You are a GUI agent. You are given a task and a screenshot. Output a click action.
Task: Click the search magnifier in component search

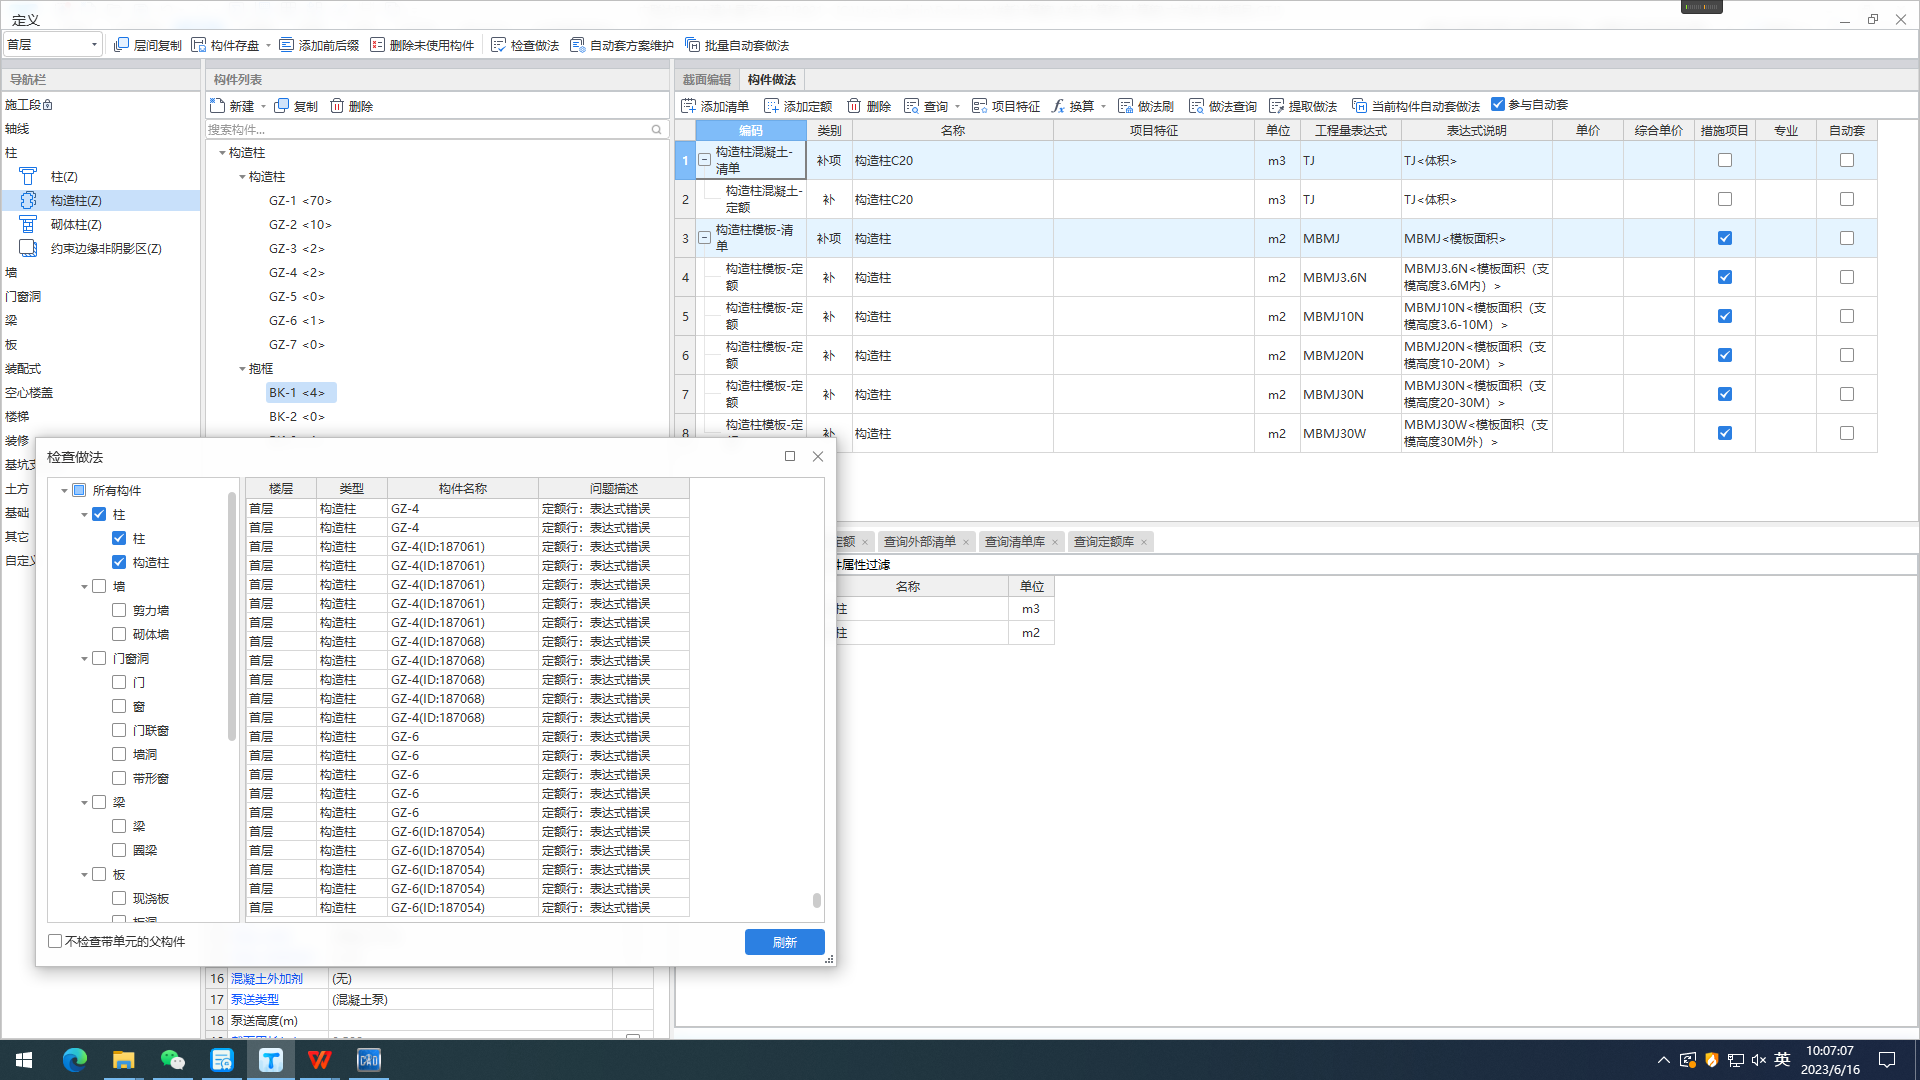(657, 129)
